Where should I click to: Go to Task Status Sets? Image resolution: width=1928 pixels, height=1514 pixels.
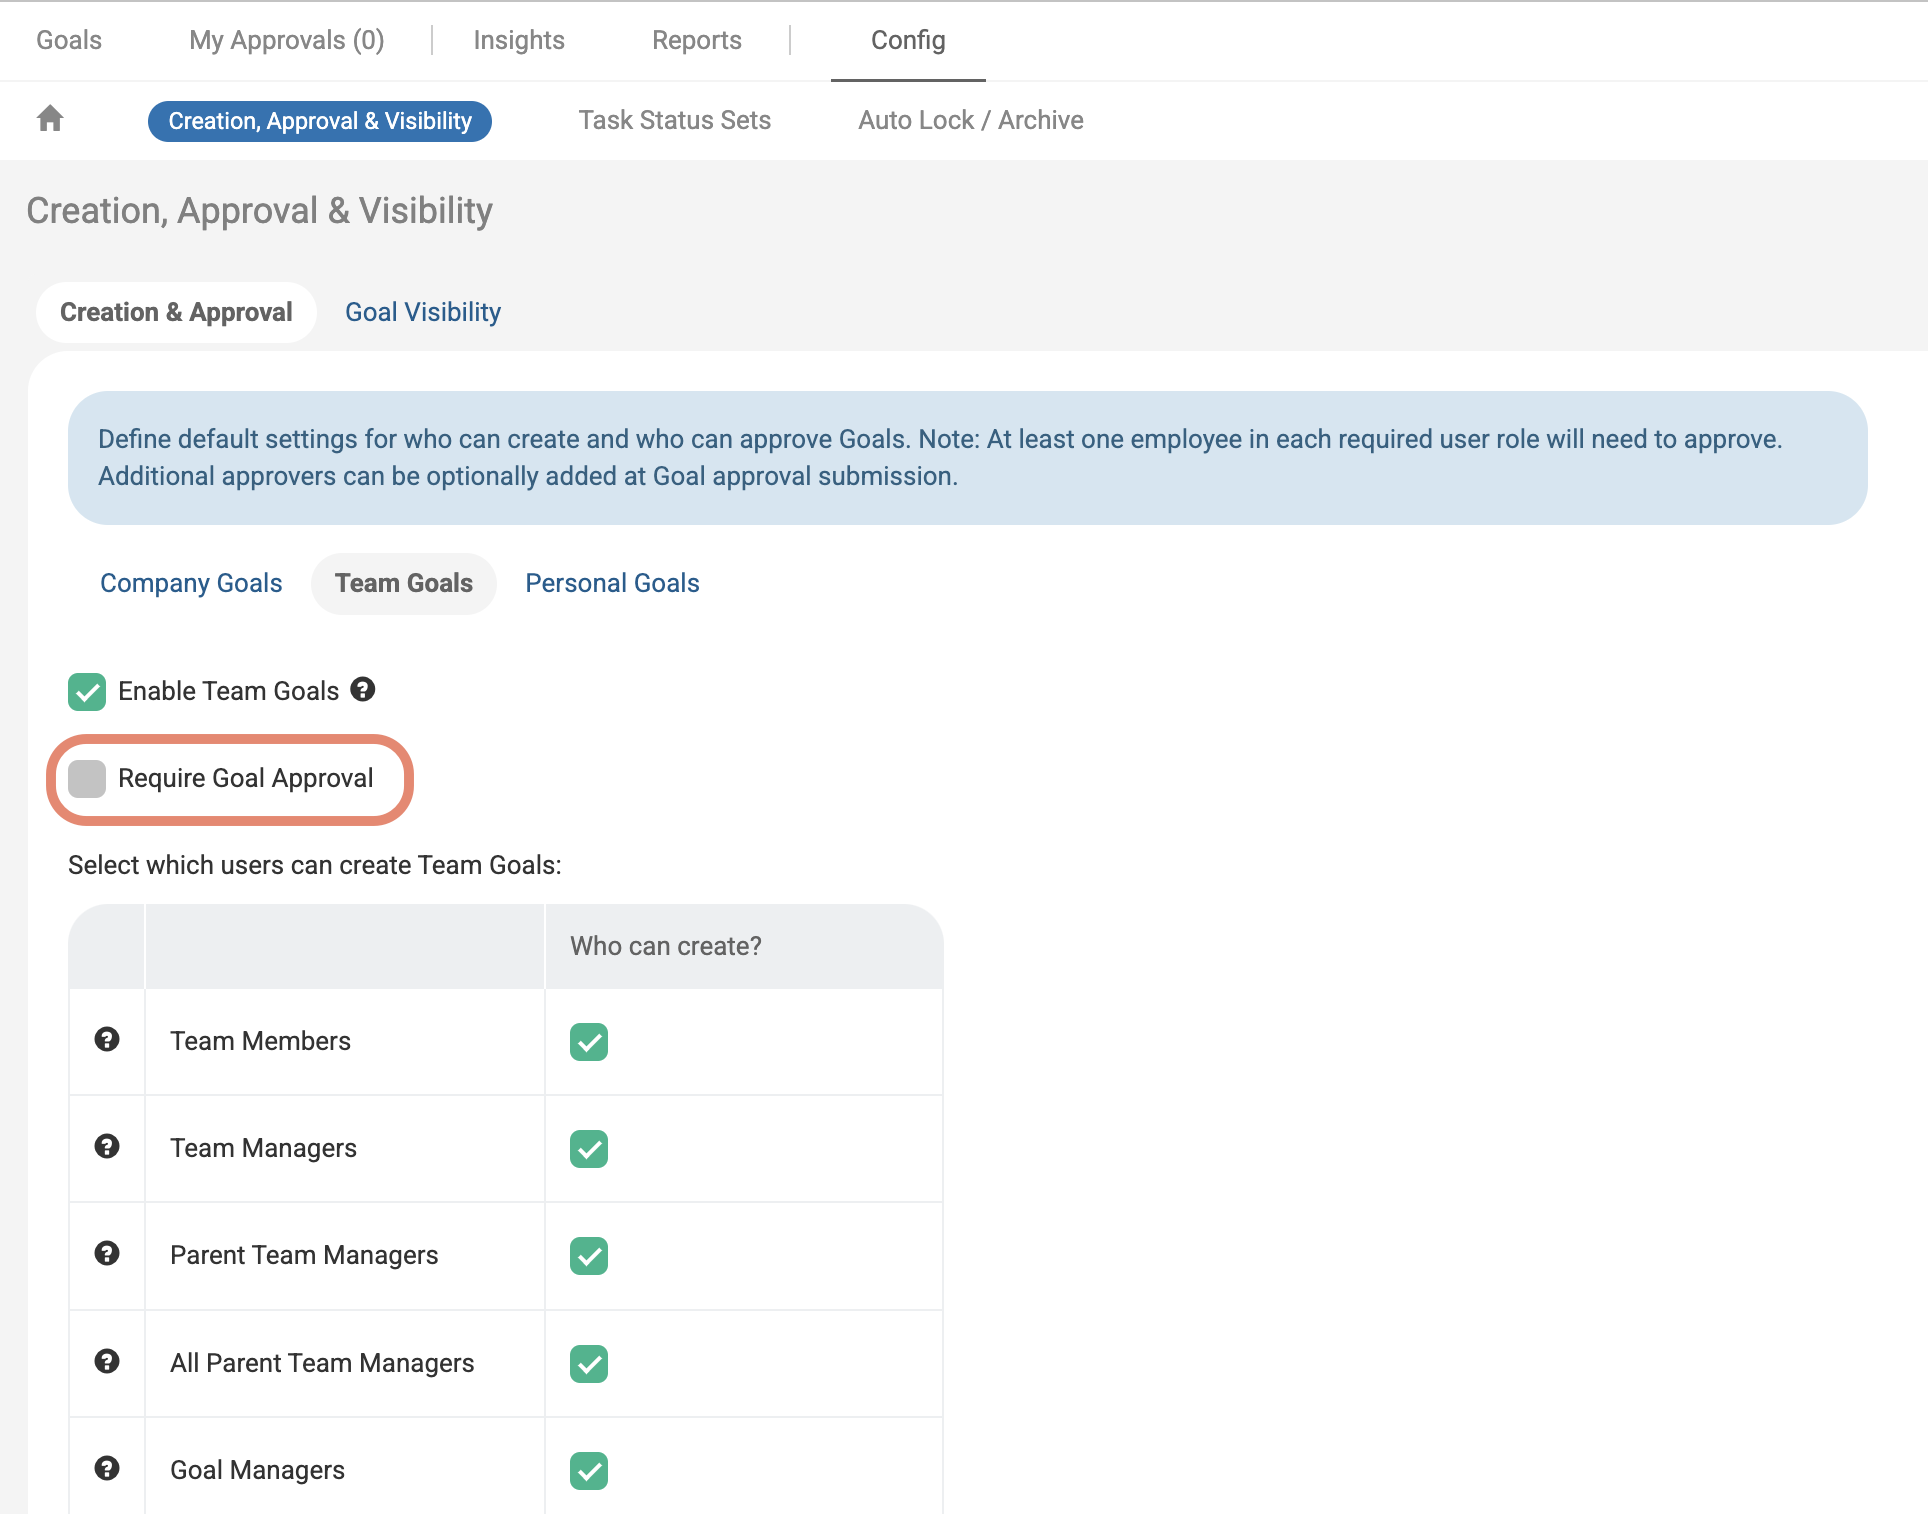[x=674, y=120]
